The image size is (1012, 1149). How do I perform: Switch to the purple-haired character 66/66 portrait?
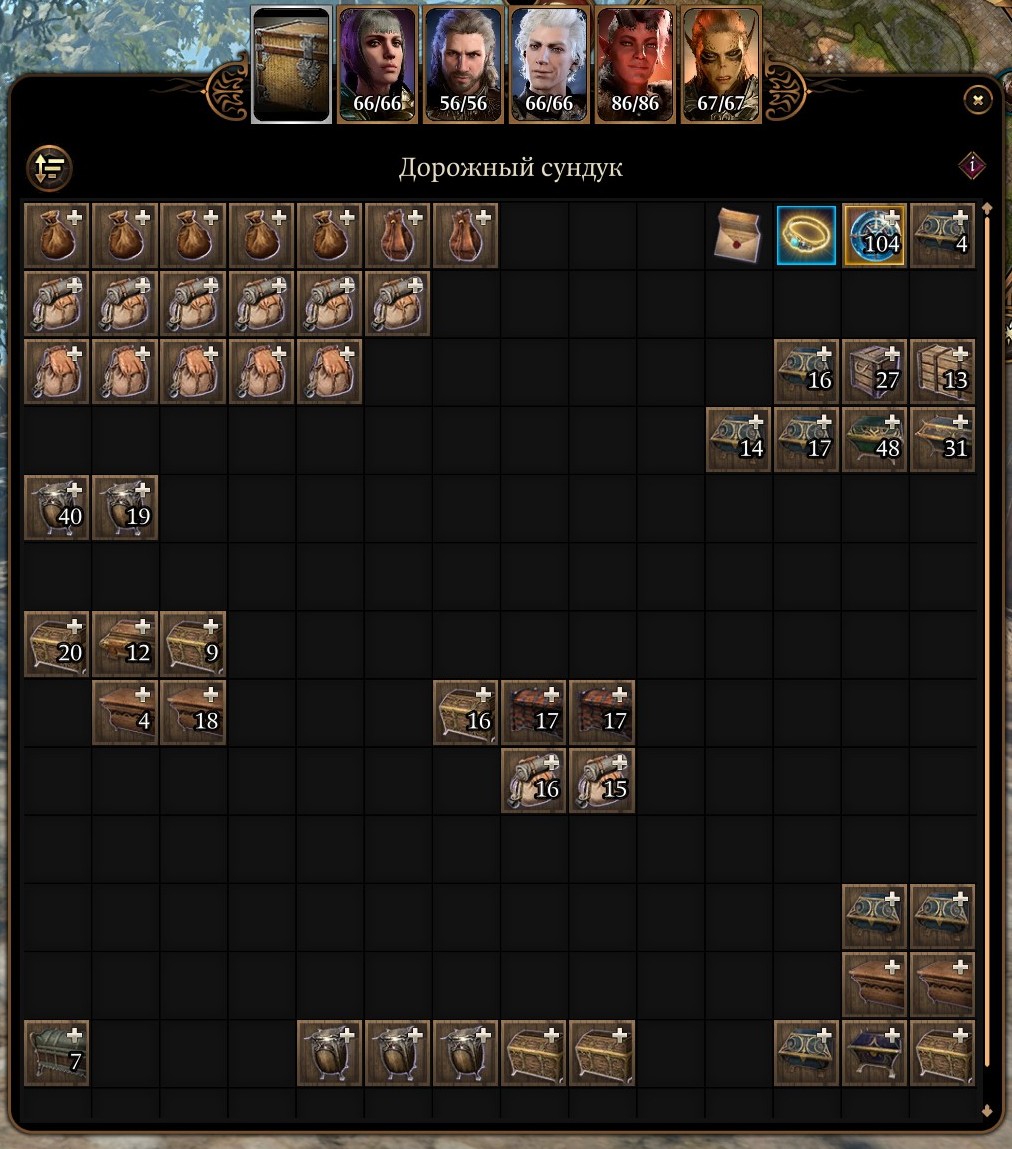377,64
